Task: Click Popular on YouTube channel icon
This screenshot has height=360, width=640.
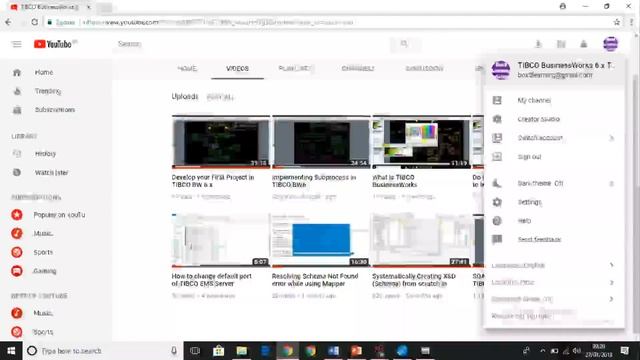Action: 17,215
